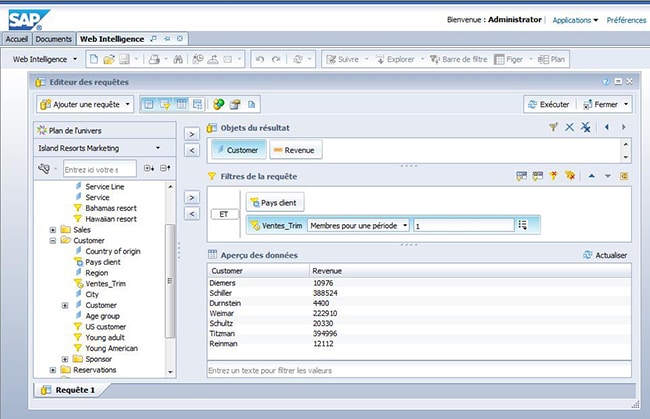The width and height of the screenshot is (650, 419).
Task: Open the Island Resorts Marketing universe dropdown
Action: tap(158, 148)
